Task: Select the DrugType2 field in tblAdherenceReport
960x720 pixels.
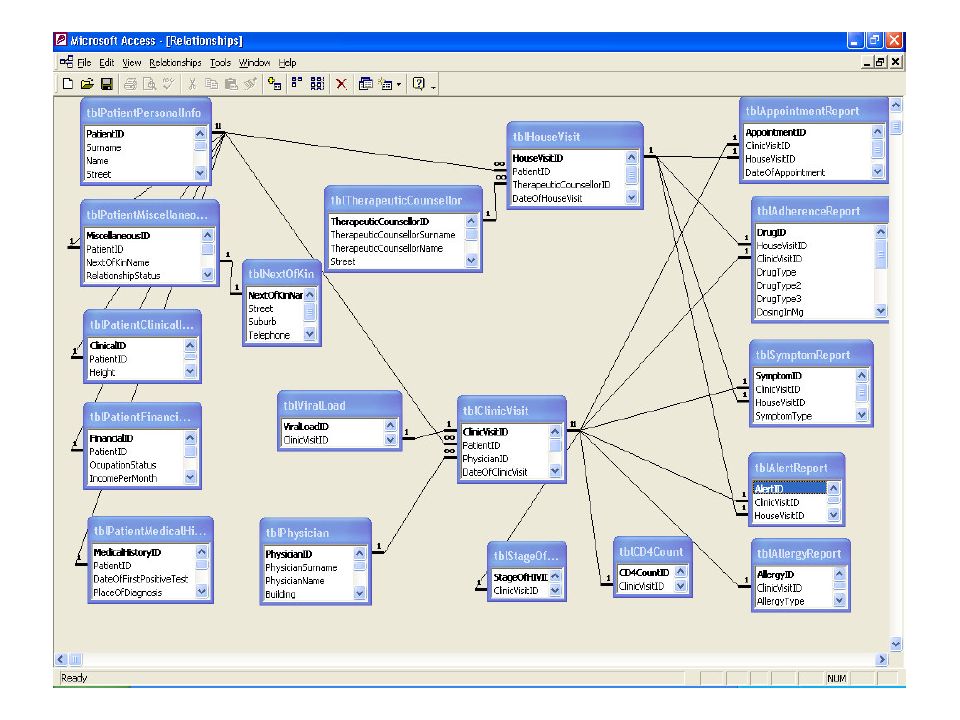Action: [779, 285]
